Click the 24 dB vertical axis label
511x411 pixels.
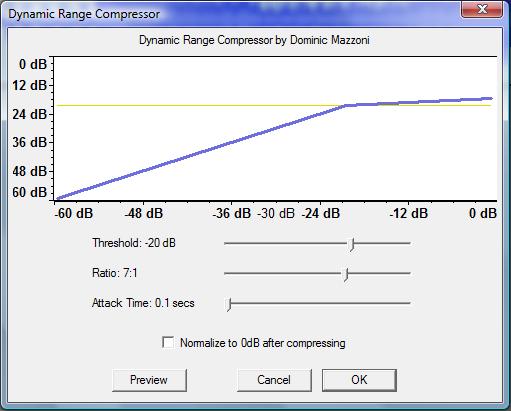tap(30, 114)
